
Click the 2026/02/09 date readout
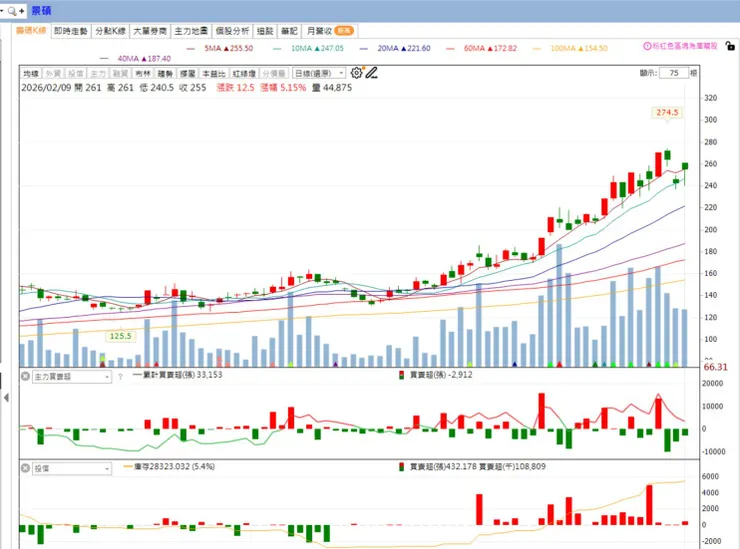click(46, 87)
